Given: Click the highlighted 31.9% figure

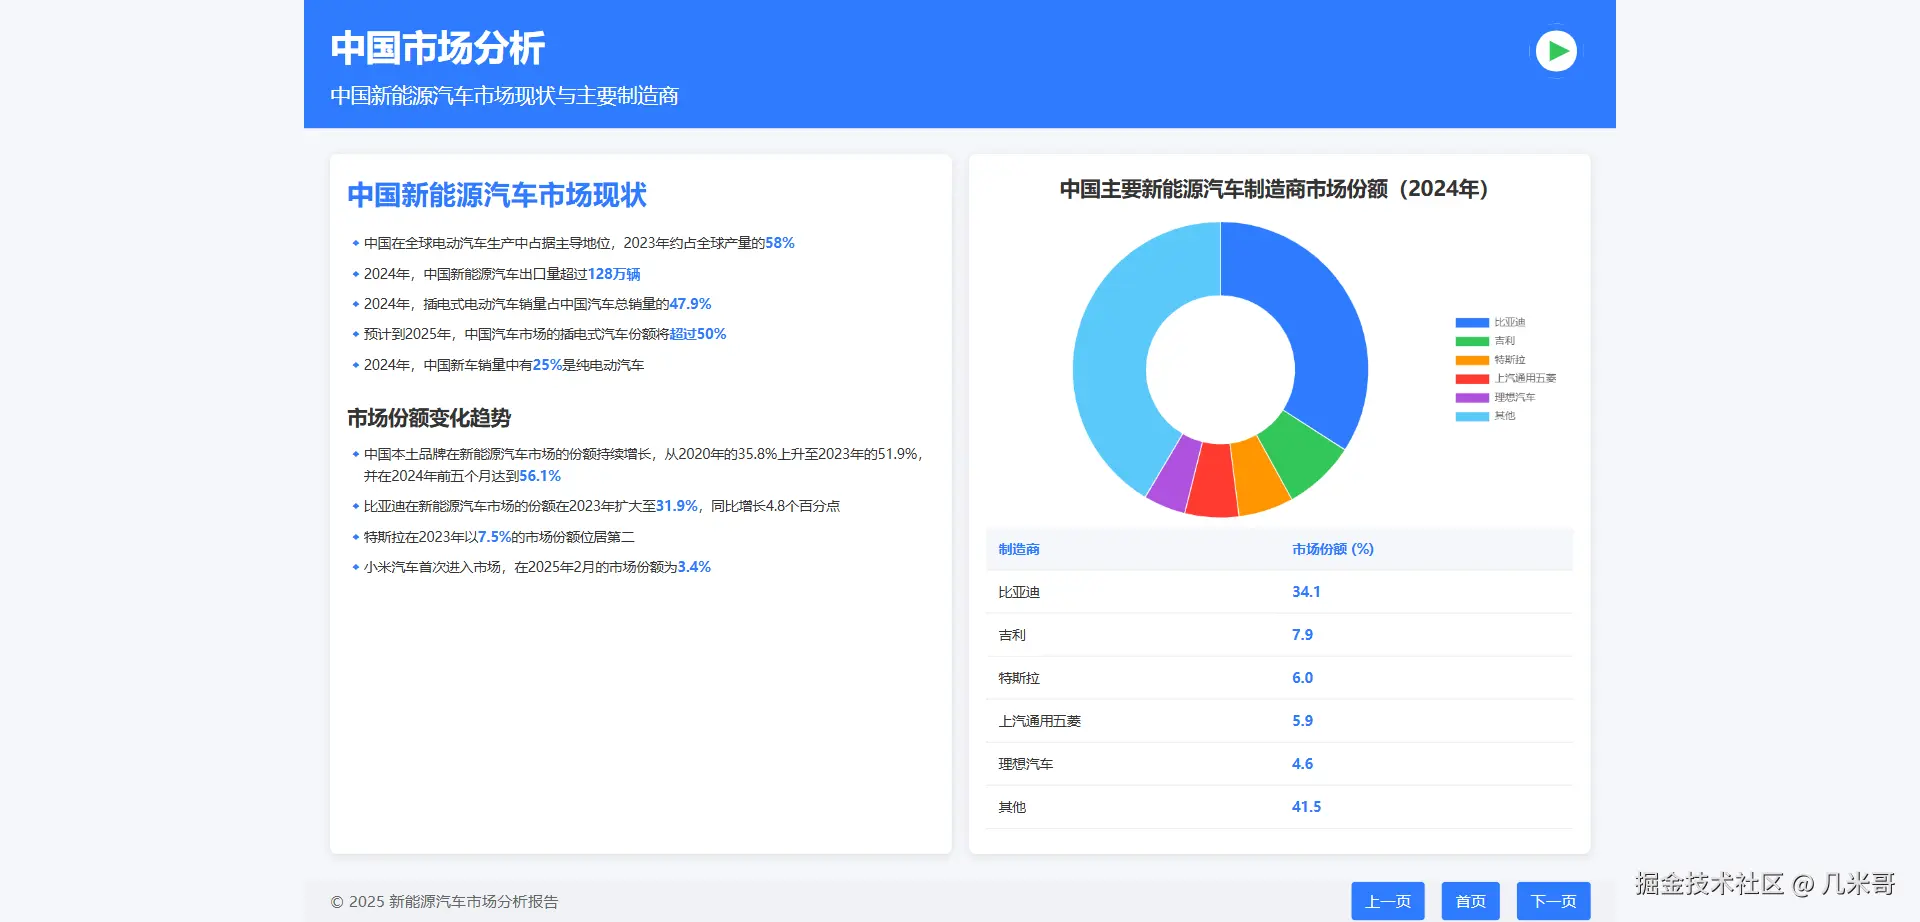Looking at the screenshot, I should coord(677,506).
